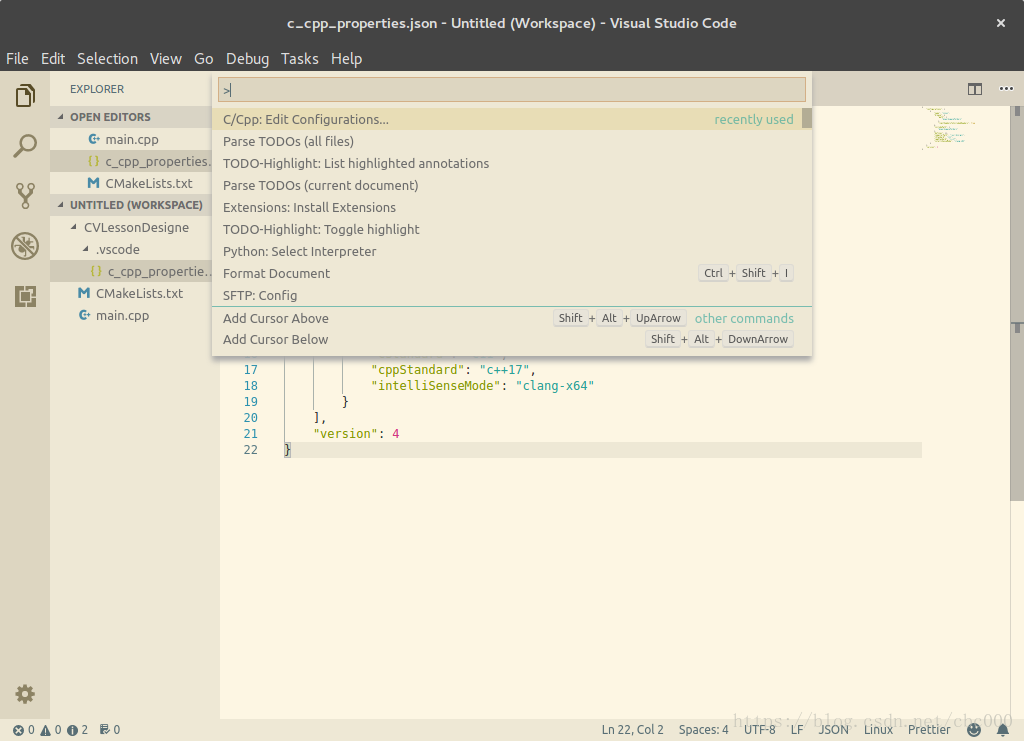Select c_cpp_properties.json in Open Editors
This screenshot has height=741, width=1024.
pos(131,161)
